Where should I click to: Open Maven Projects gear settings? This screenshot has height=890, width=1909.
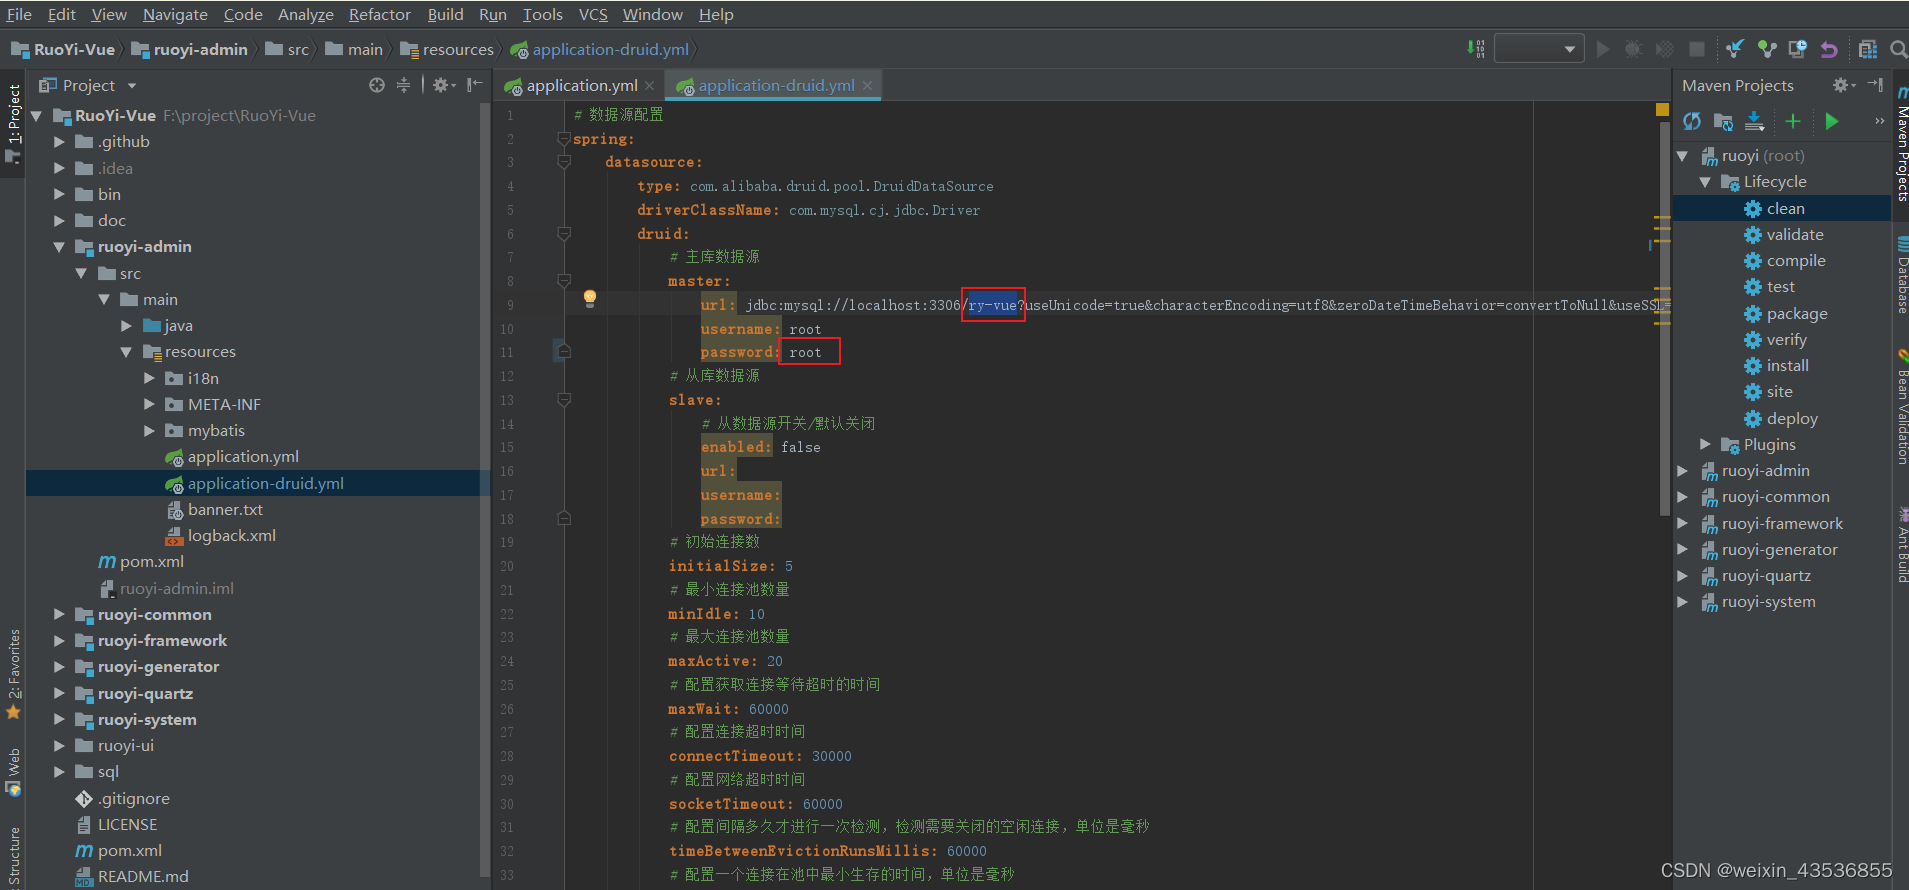(x=1843, y=85)
